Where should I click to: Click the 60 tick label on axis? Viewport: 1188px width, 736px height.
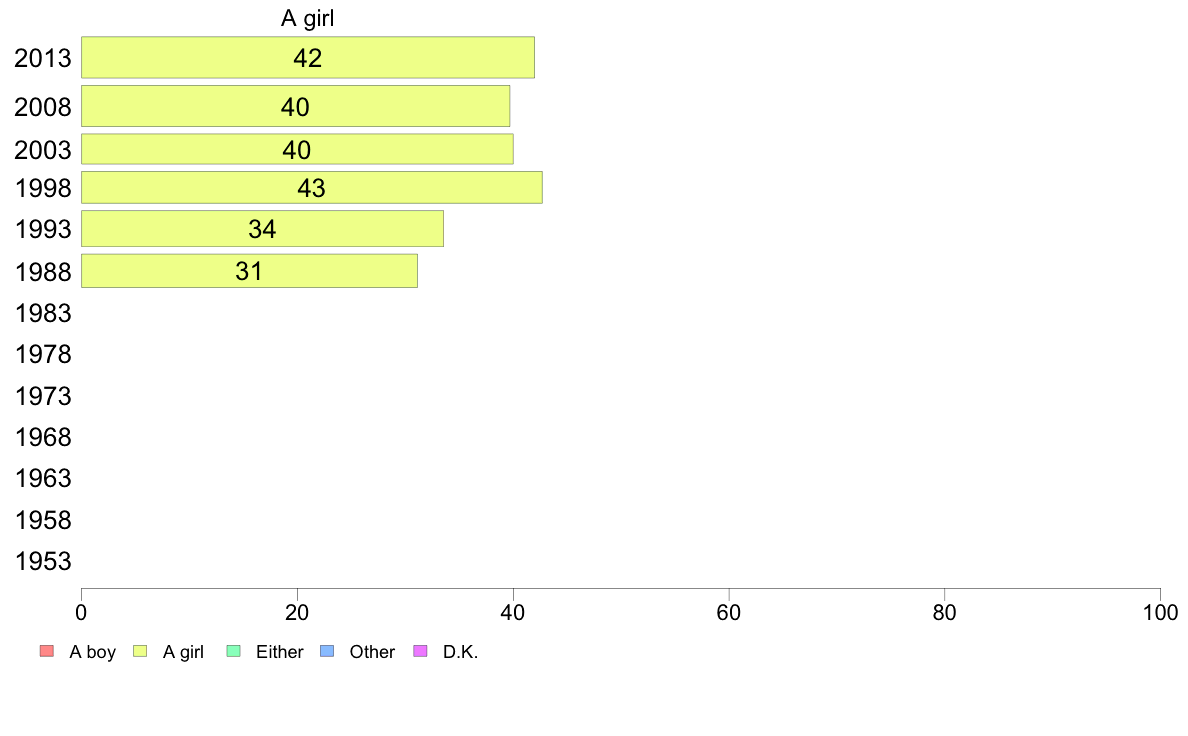(x=729, y=612)
